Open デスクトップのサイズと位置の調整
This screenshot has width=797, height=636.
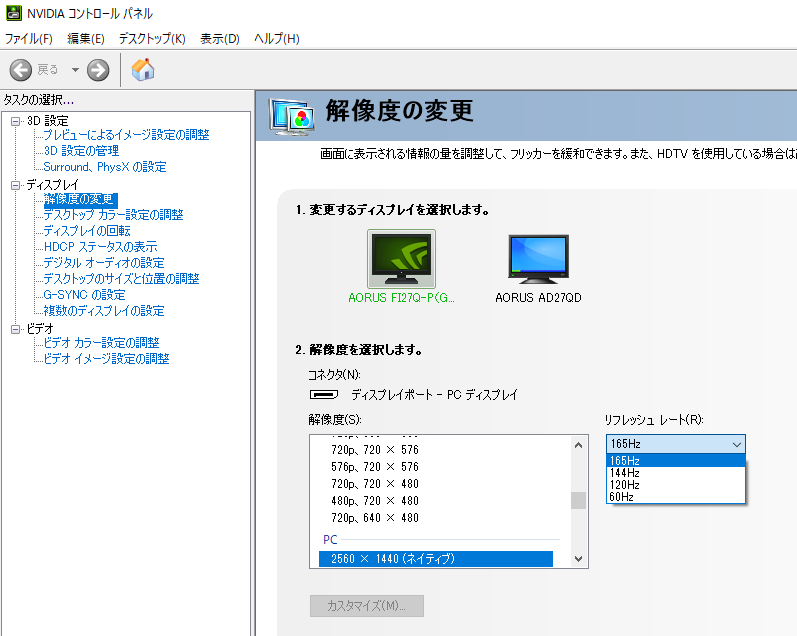(121, 279)
